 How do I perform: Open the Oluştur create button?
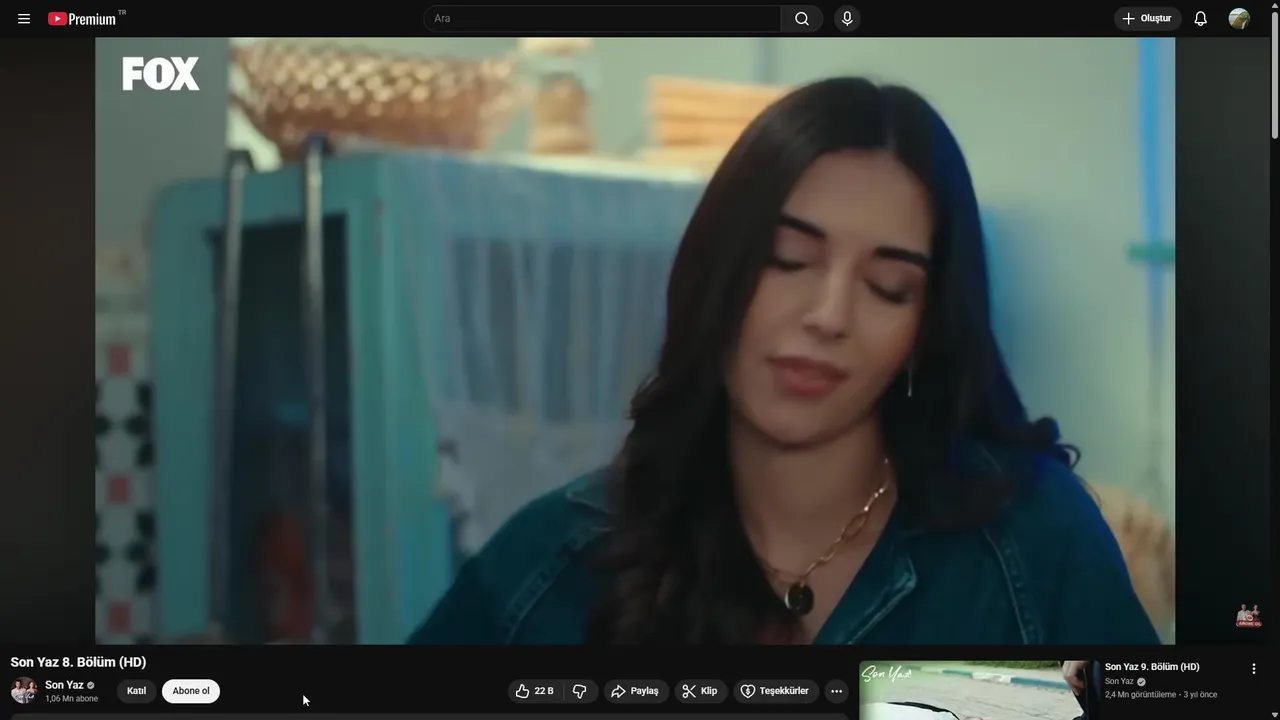1147,19
